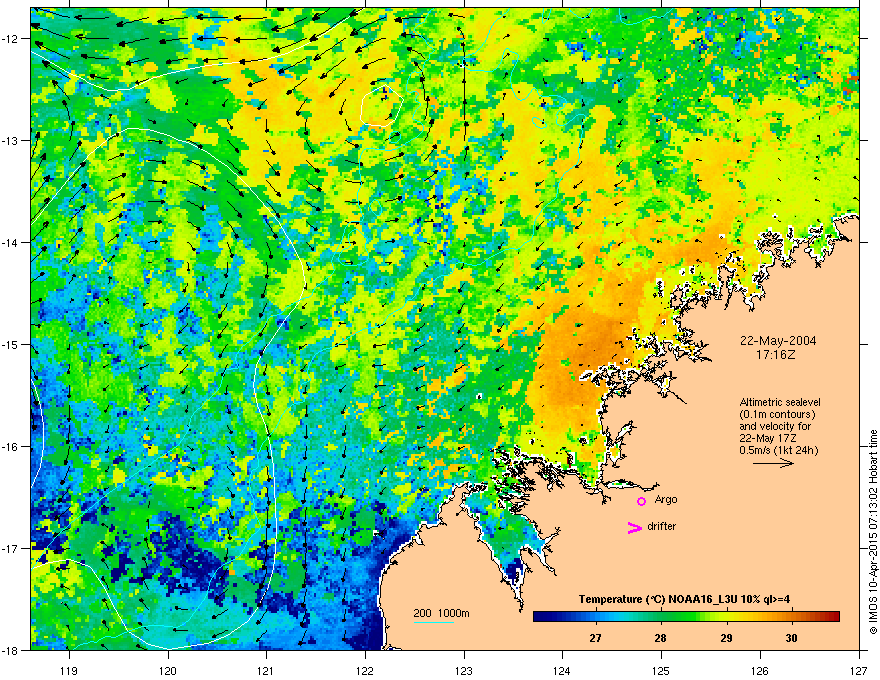Click the latitude -13 axis label
The width and height of the screenshot is (880, 680).
pyautogui.click(x=10, y=140)
